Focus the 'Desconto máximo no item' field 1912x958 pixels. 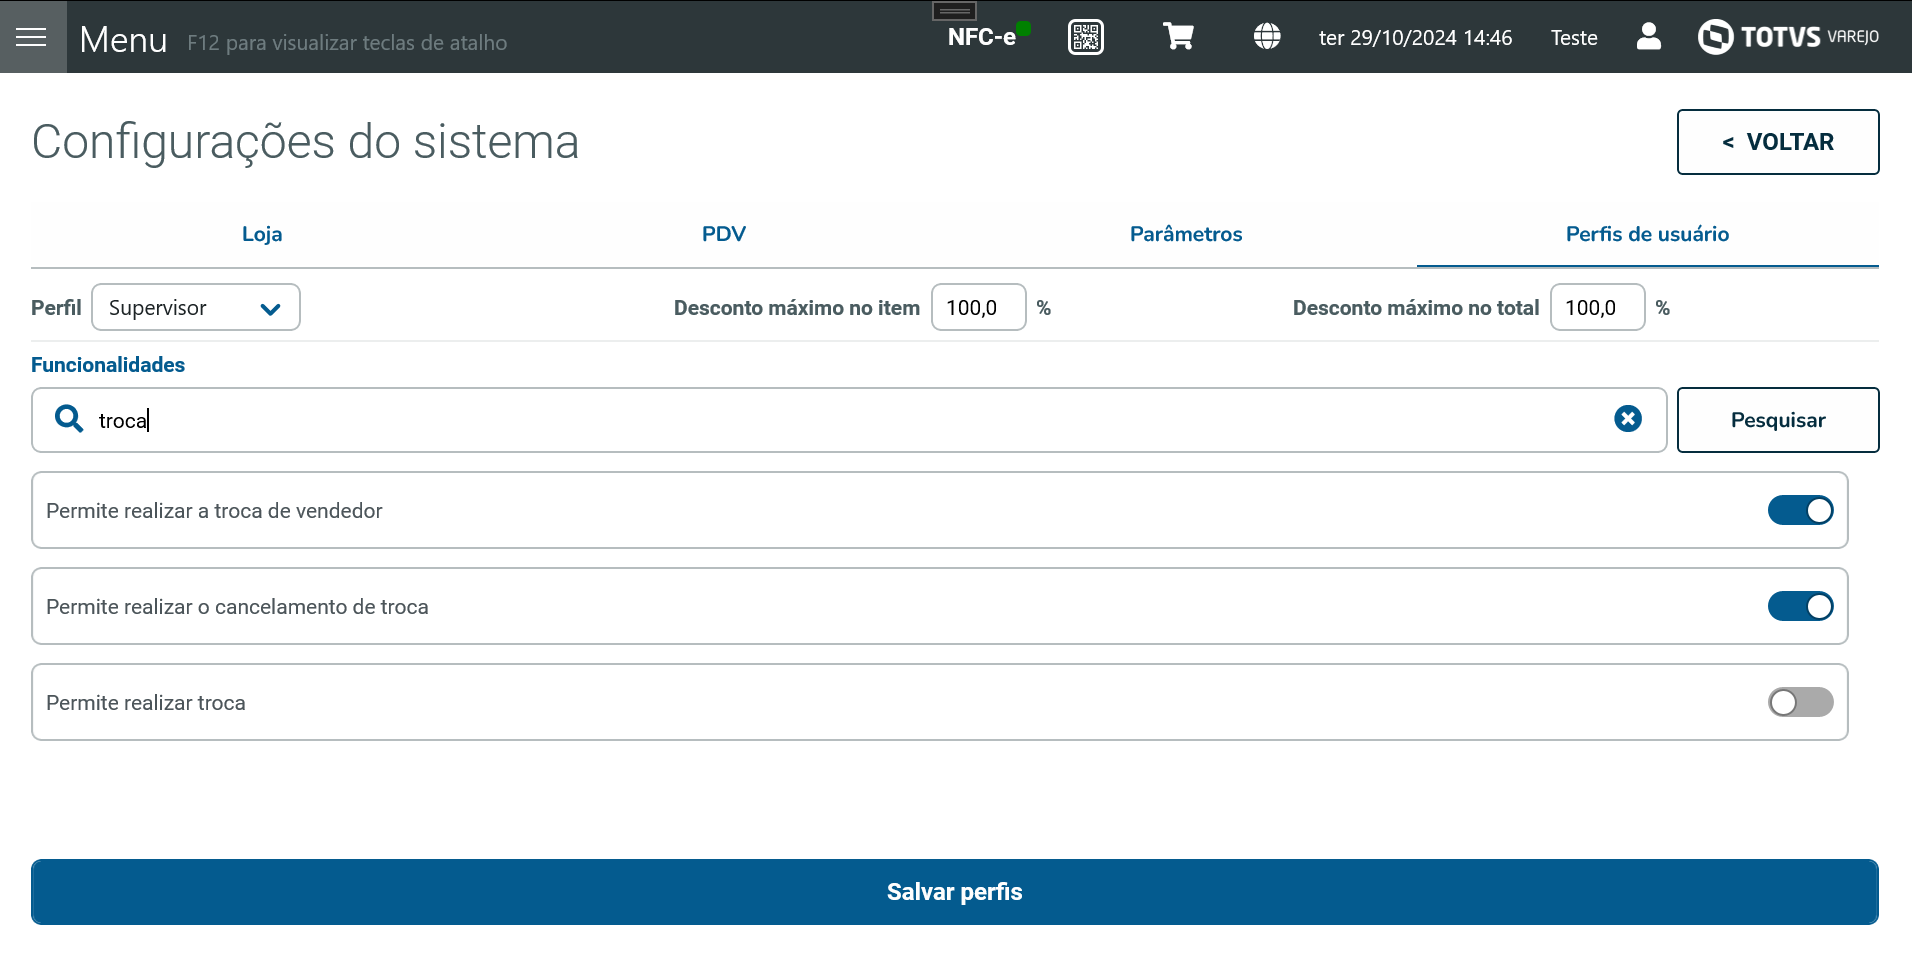tap(977, 308)
